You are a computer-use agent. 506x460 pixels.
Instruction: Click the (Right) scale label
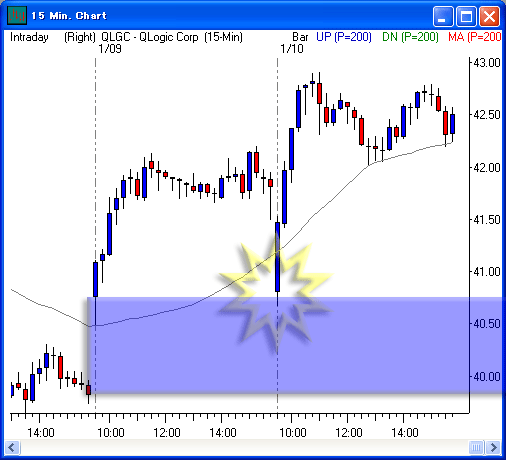pos(80,37)
